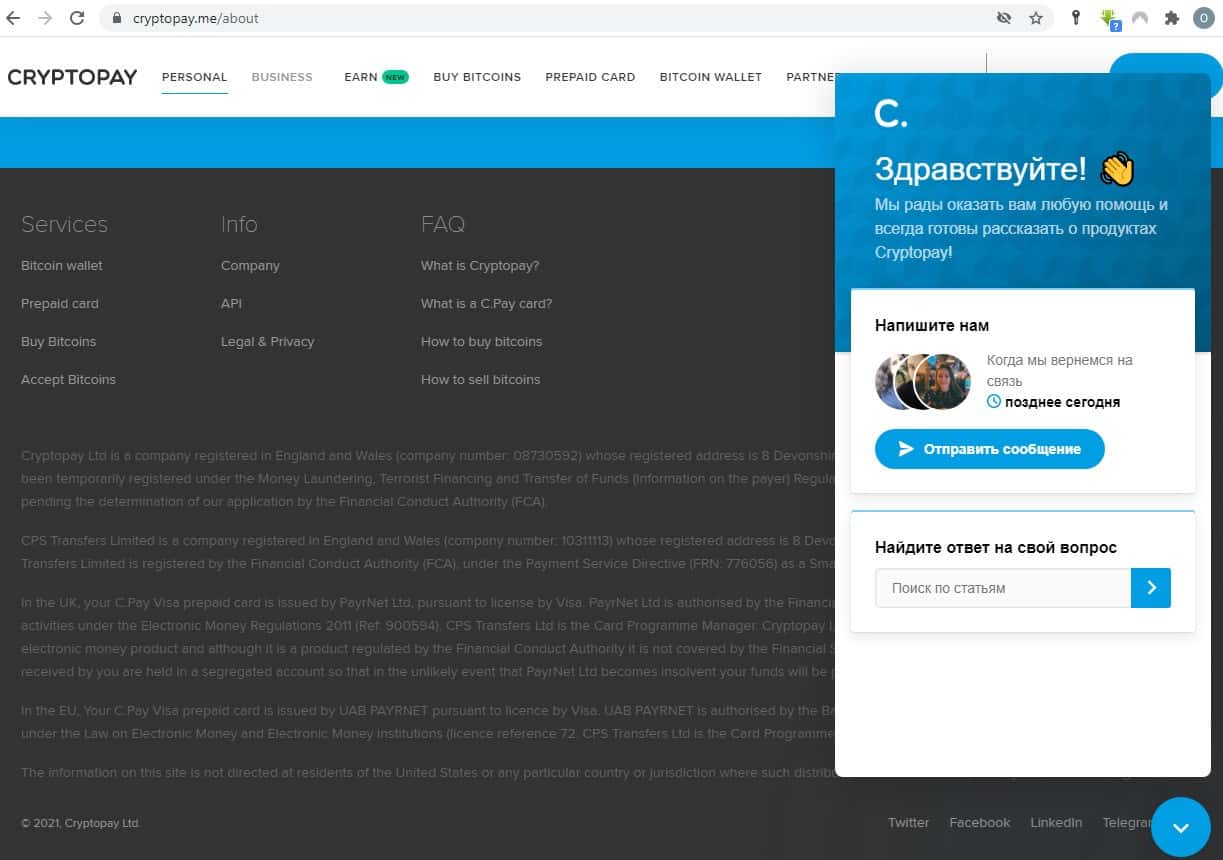Open the browser profile avatar
This screenshot has height=860, width=1223.
tap(1204, 18)
